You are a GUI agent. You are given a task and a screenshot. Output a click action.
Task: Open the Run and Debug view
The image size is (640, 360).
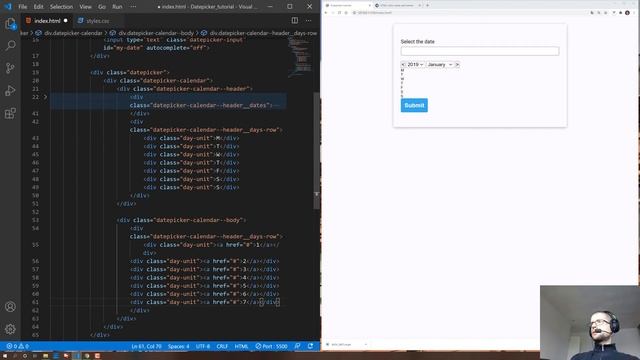click(10, 91)
